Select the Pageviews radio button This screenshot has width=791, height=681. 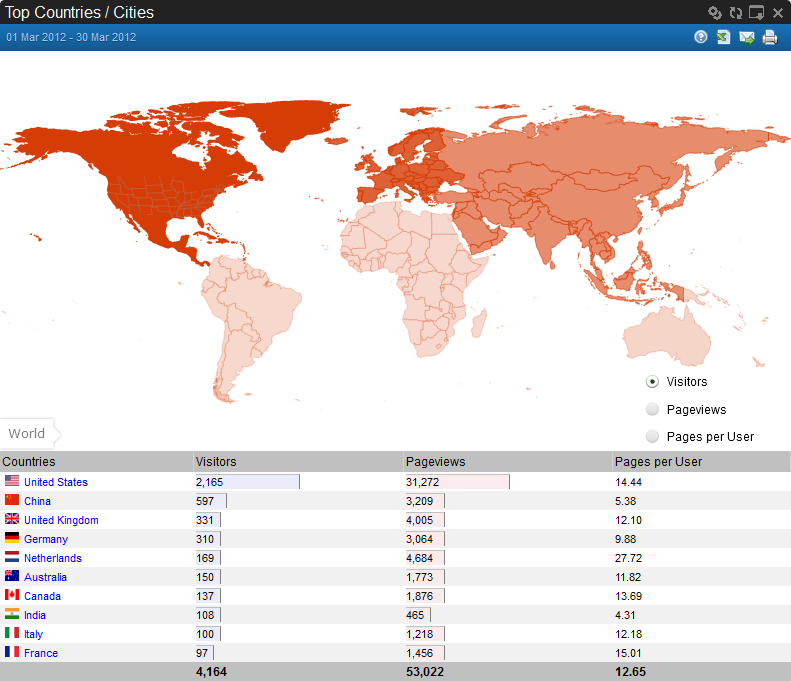(652, 409)
